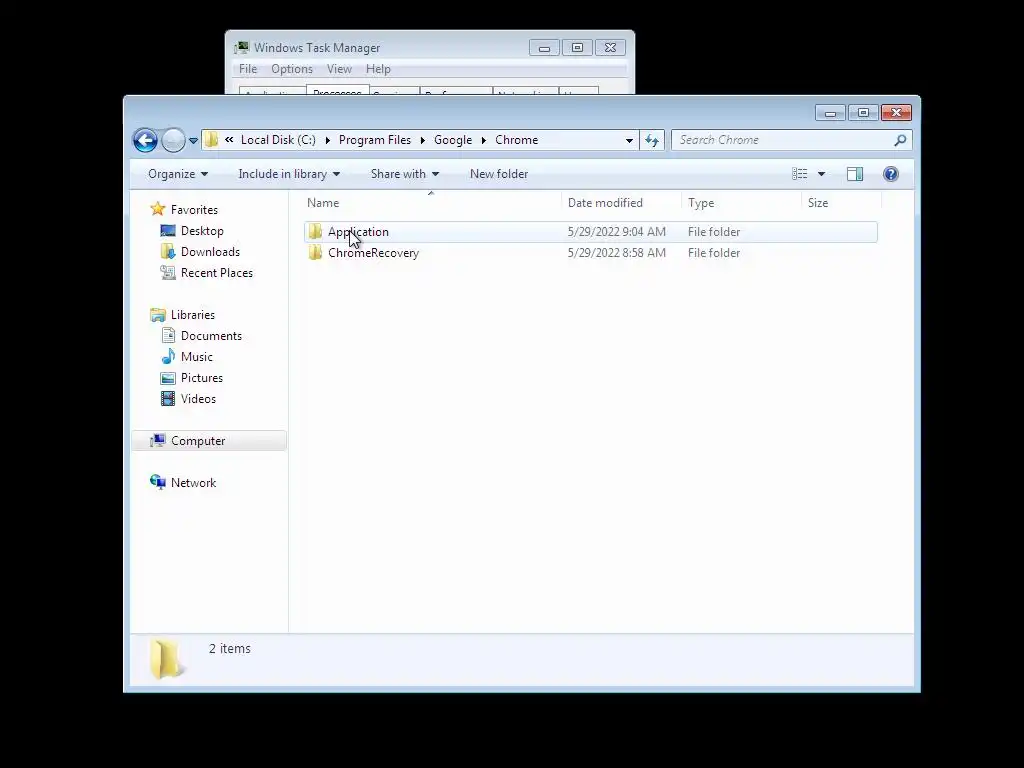Click the Documents library icon
This screenshot has width=1024, height=768.
tap(168, 336)
